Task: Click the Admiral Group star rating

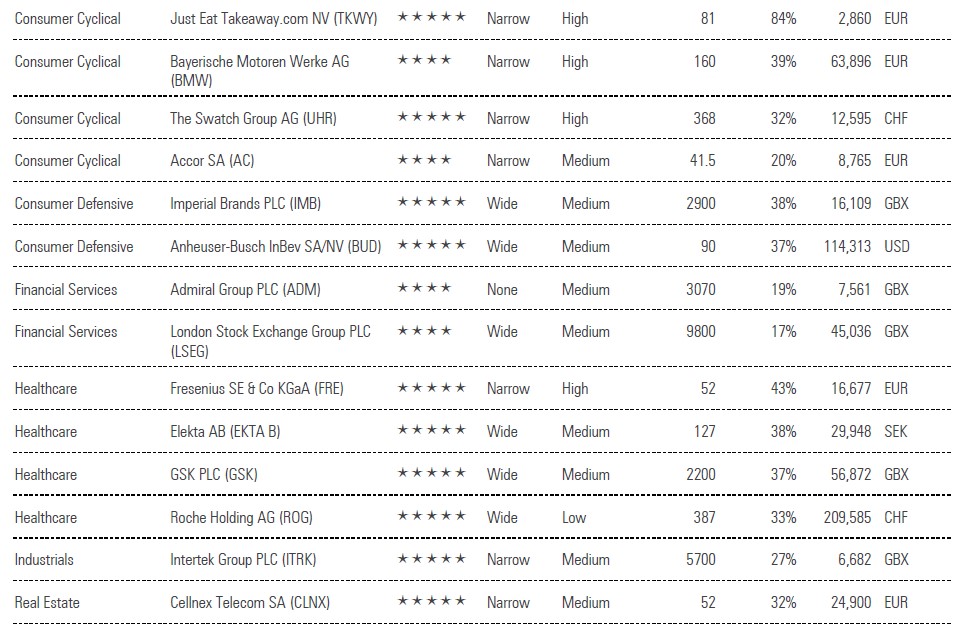Action: click(424, 289)
